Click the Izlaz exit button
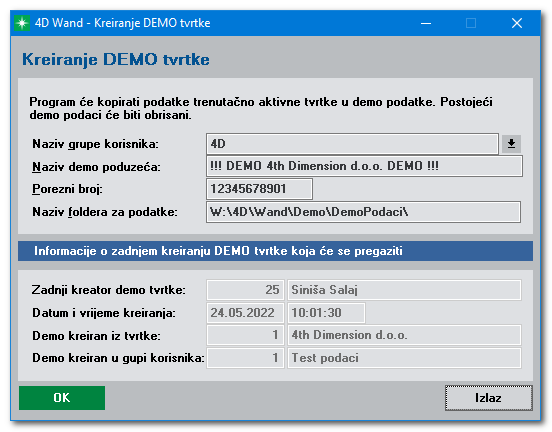 tap(488, 398)
